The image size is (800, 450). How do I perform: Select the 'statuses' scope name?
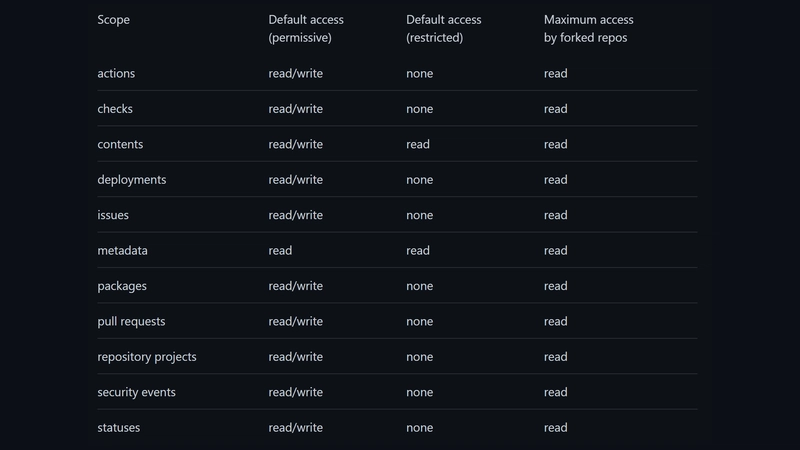pyautogui.click(x=119, y=428)
